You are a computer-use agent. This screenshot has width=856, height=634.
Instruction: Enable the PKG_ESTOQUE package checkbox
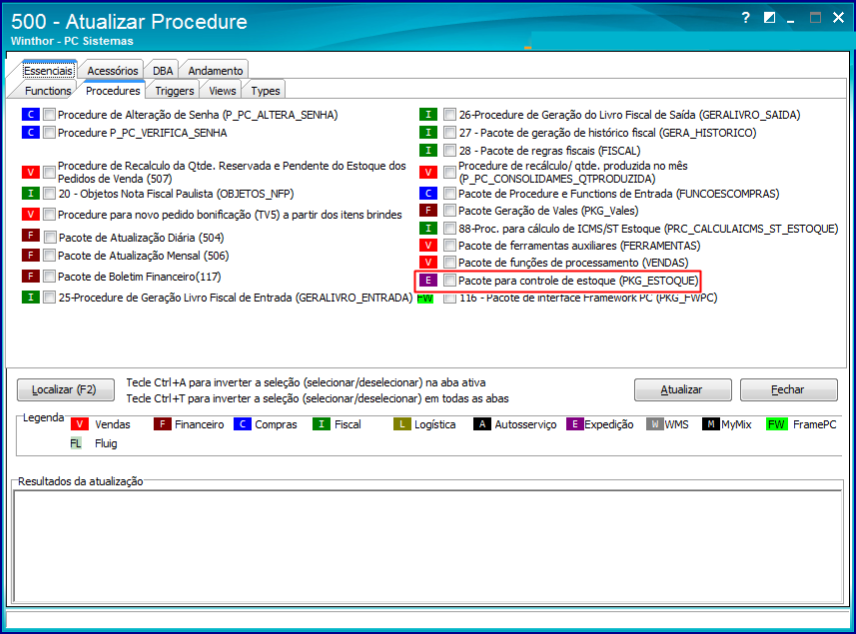(449, 280)
